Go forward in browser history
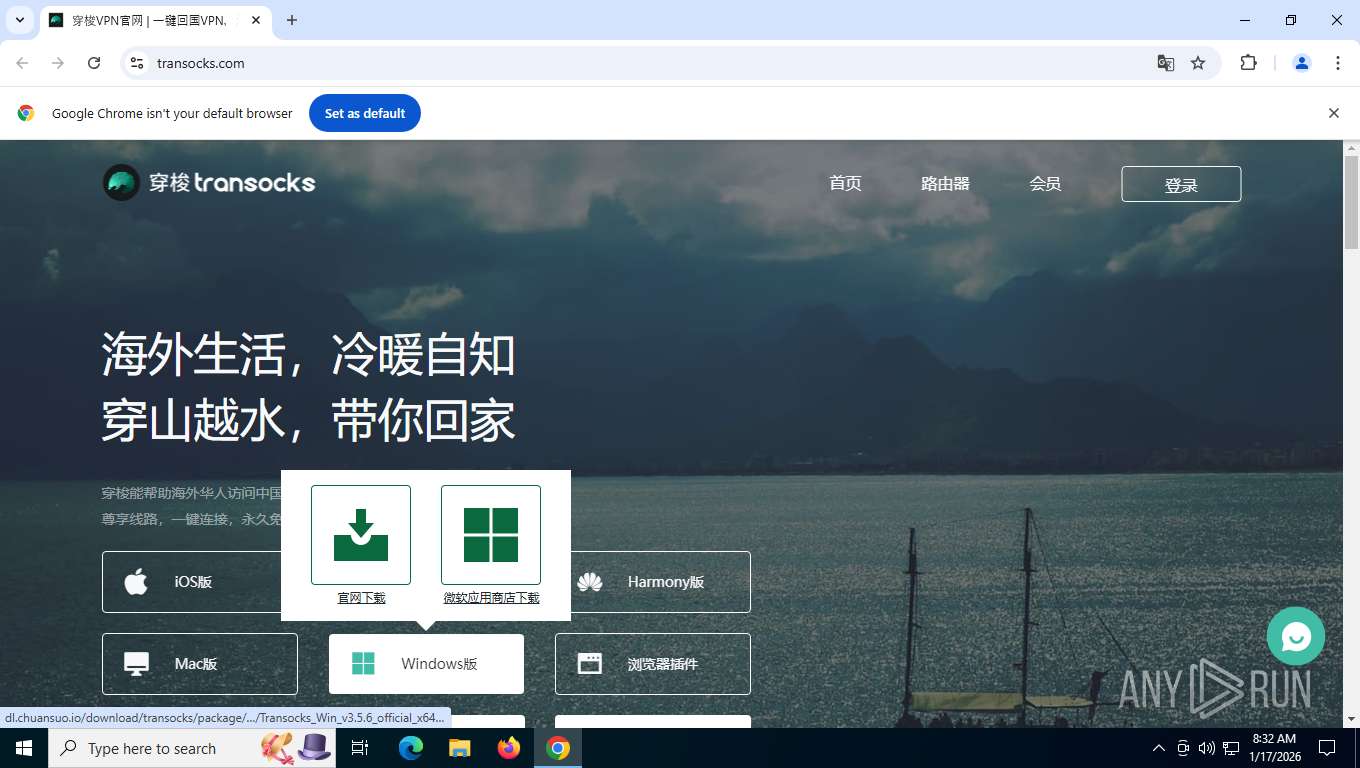 click(x=58, y=63)
